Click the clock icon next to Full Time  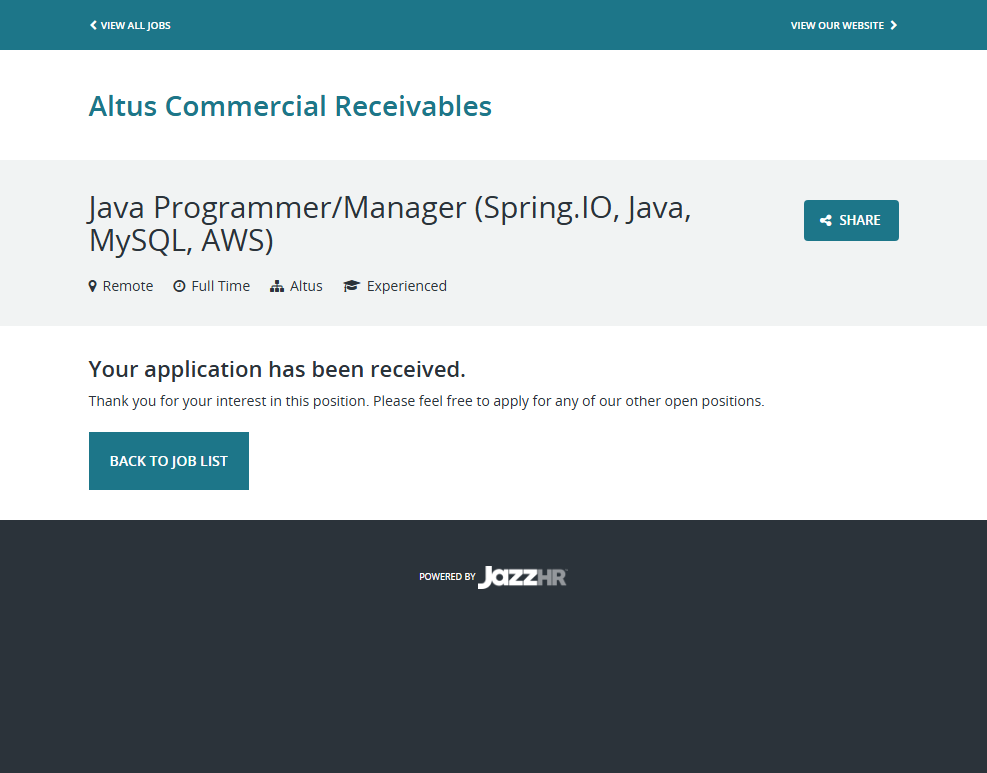click(x=179, y=286)
